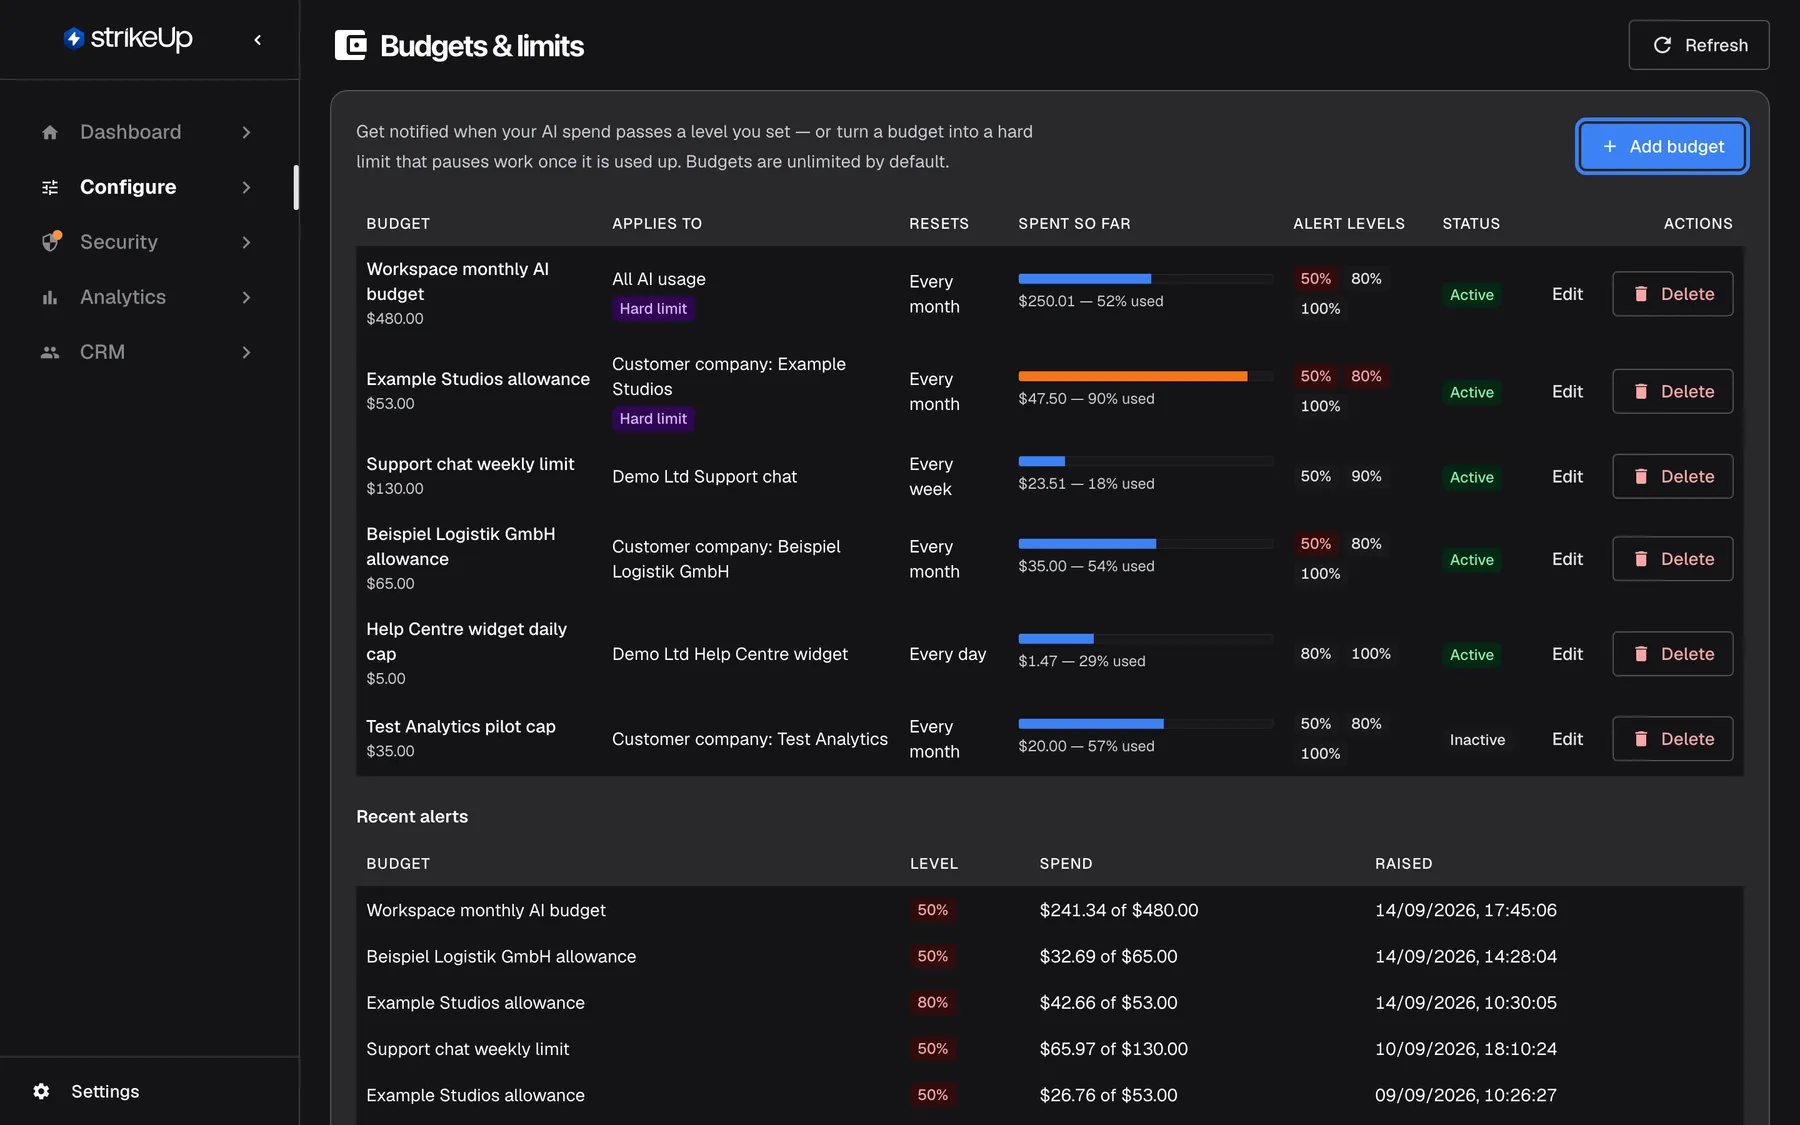Open the Security section
The height and width of the screenshot is (1125, 1800).
[147, 242]
